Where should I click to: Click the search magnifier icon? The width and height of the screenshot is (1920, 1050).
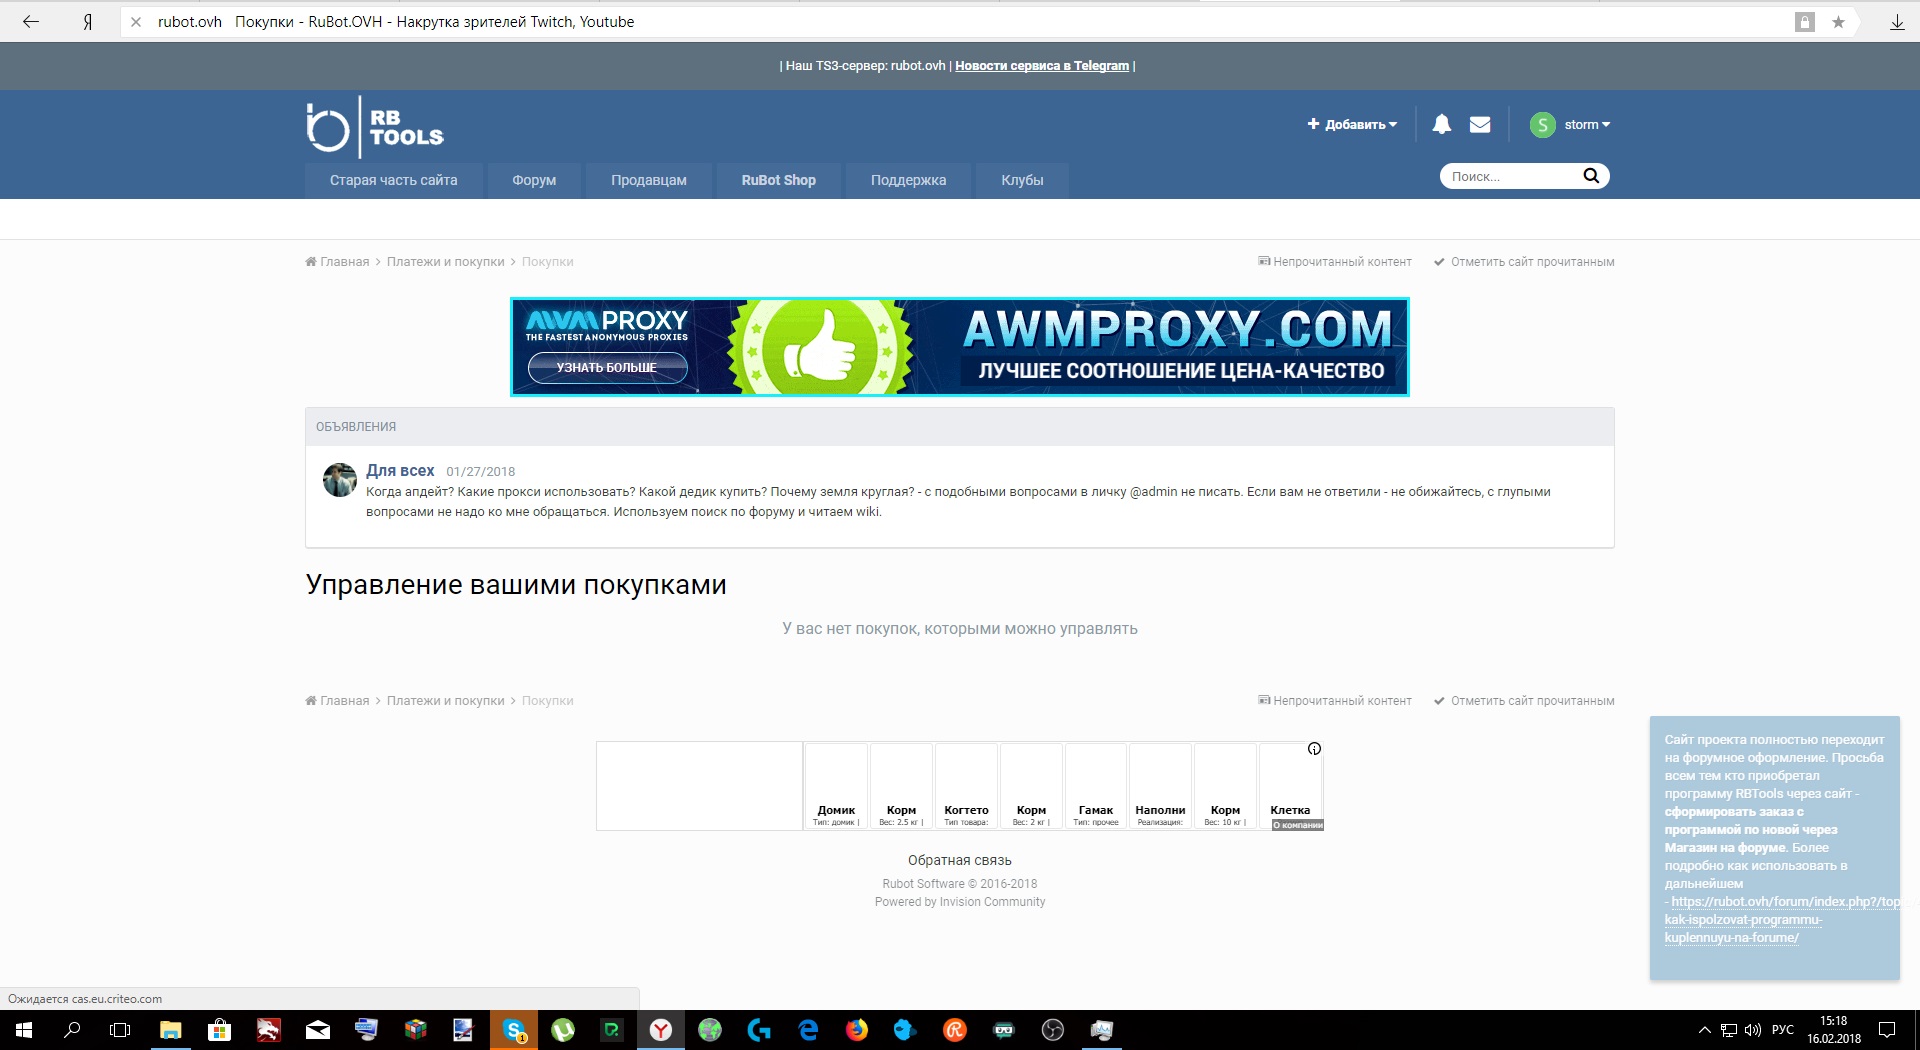[x=1591, y=177]
